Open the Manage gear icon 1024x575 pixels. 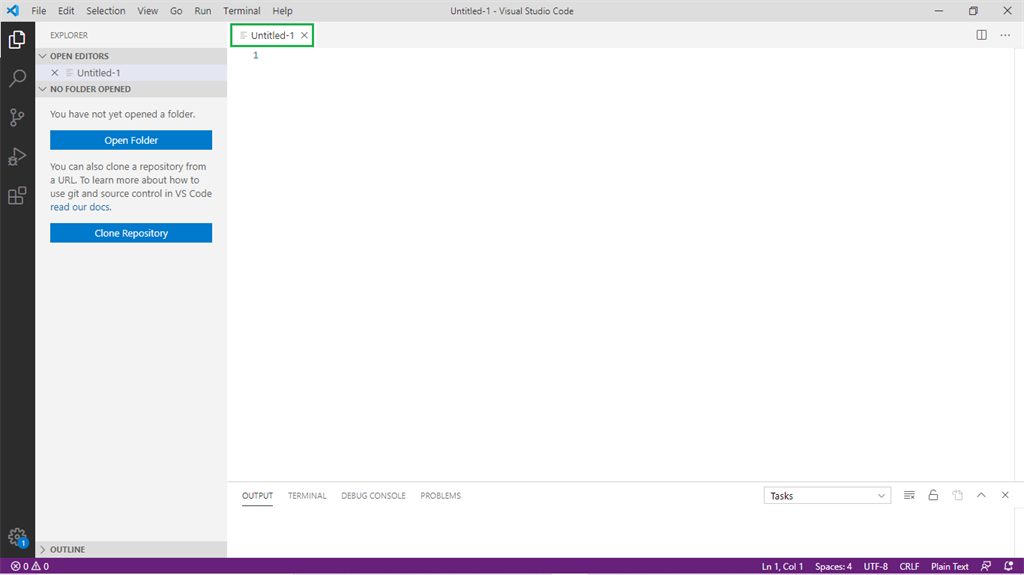[17, 538]
